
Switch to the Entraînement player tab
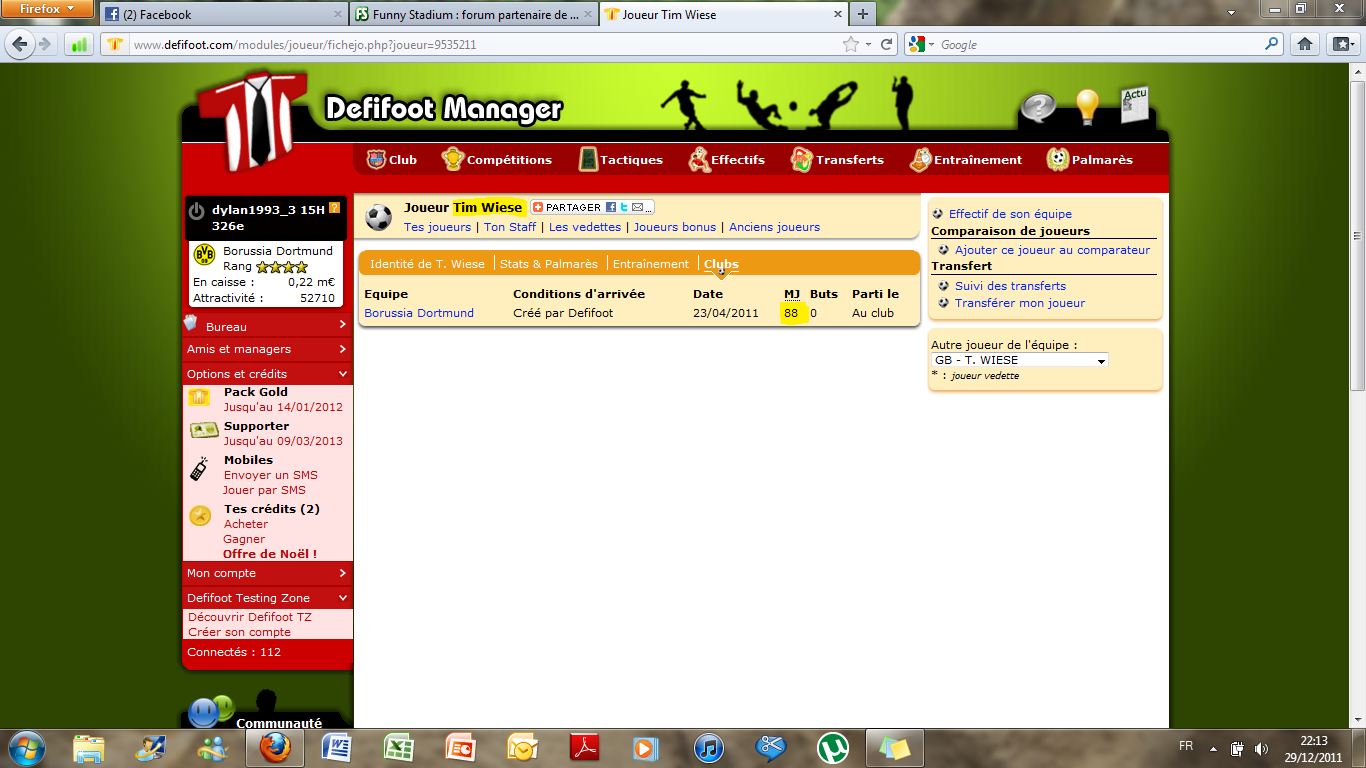point(651,264)
